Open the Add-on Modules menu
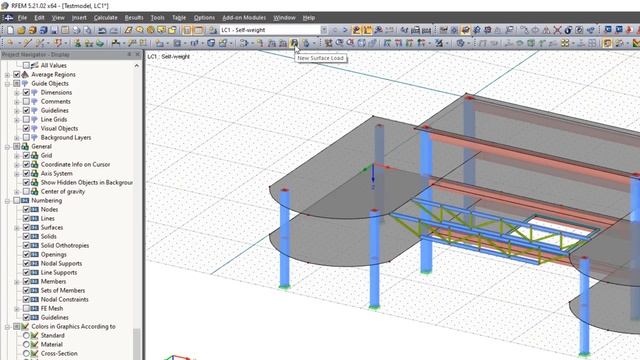The image size is (640, 360). click(x=244, y=18)
